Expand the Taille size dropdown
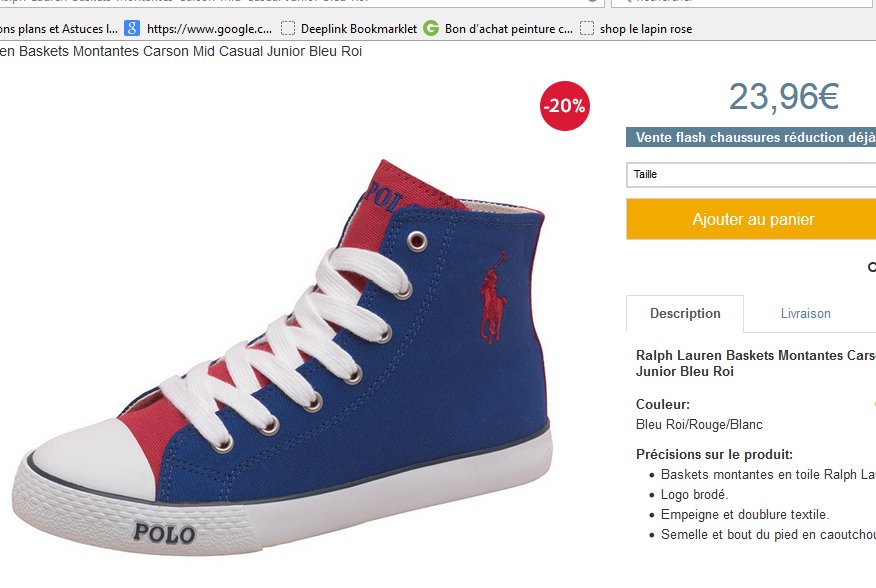The width and height of the screenshot is (876, 588). (751, 175)
